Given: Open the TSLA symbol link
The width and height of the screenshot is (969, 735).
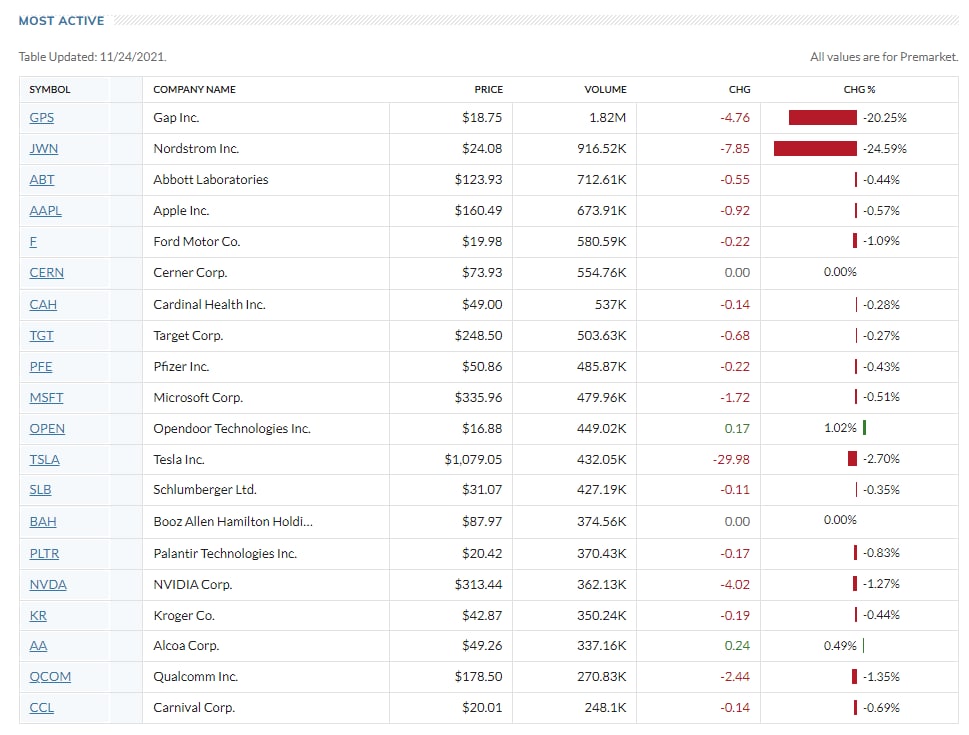Looking at the screenshot, I should 44,459.
